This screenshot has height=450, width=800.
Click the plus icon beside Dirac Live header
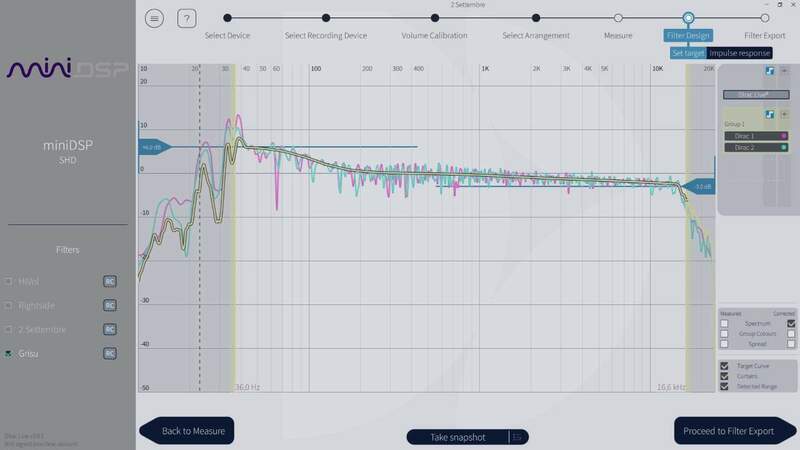click(x=784, y=72)
